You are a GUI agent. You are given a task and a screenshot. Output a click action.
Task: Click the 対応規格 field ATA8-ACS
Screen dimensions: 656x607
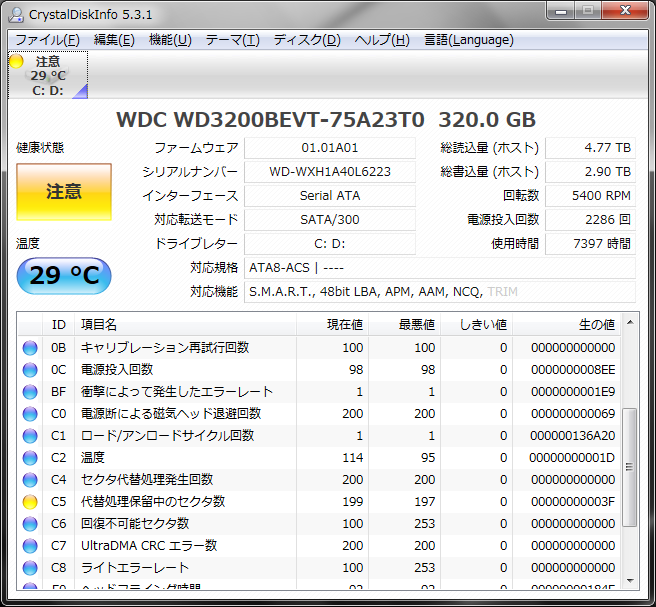[440, 268]
